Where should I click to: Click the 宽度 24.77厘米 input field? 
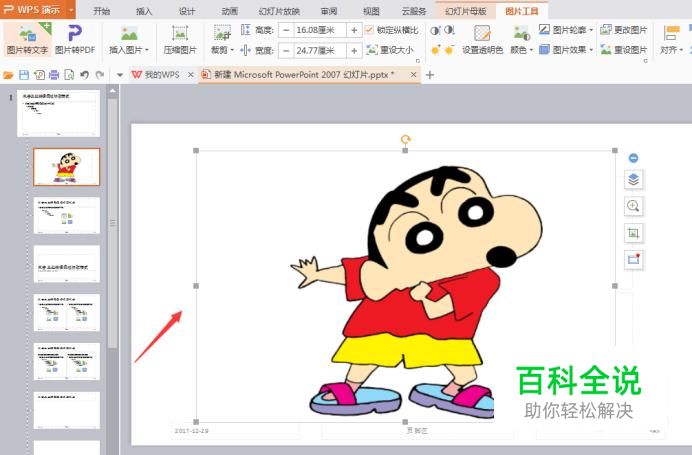(320, 50)
